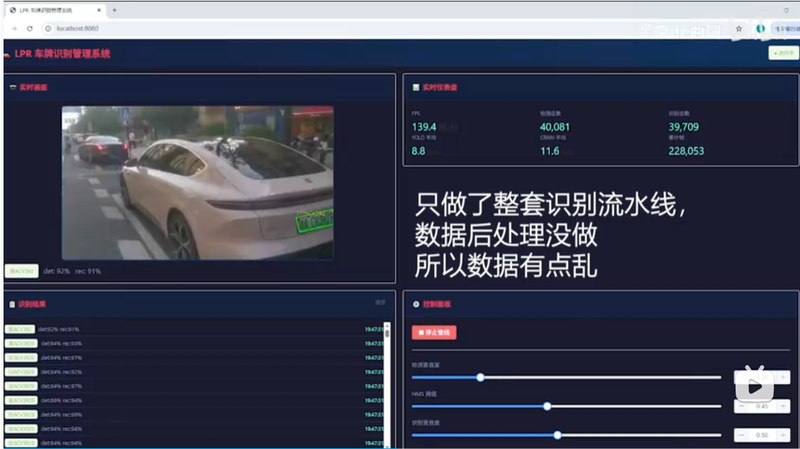Image resolution: width=800 pixels, height=449 pixels.
Task: Select the result row det:92% rec:91%
Action: tap(196, 329)
